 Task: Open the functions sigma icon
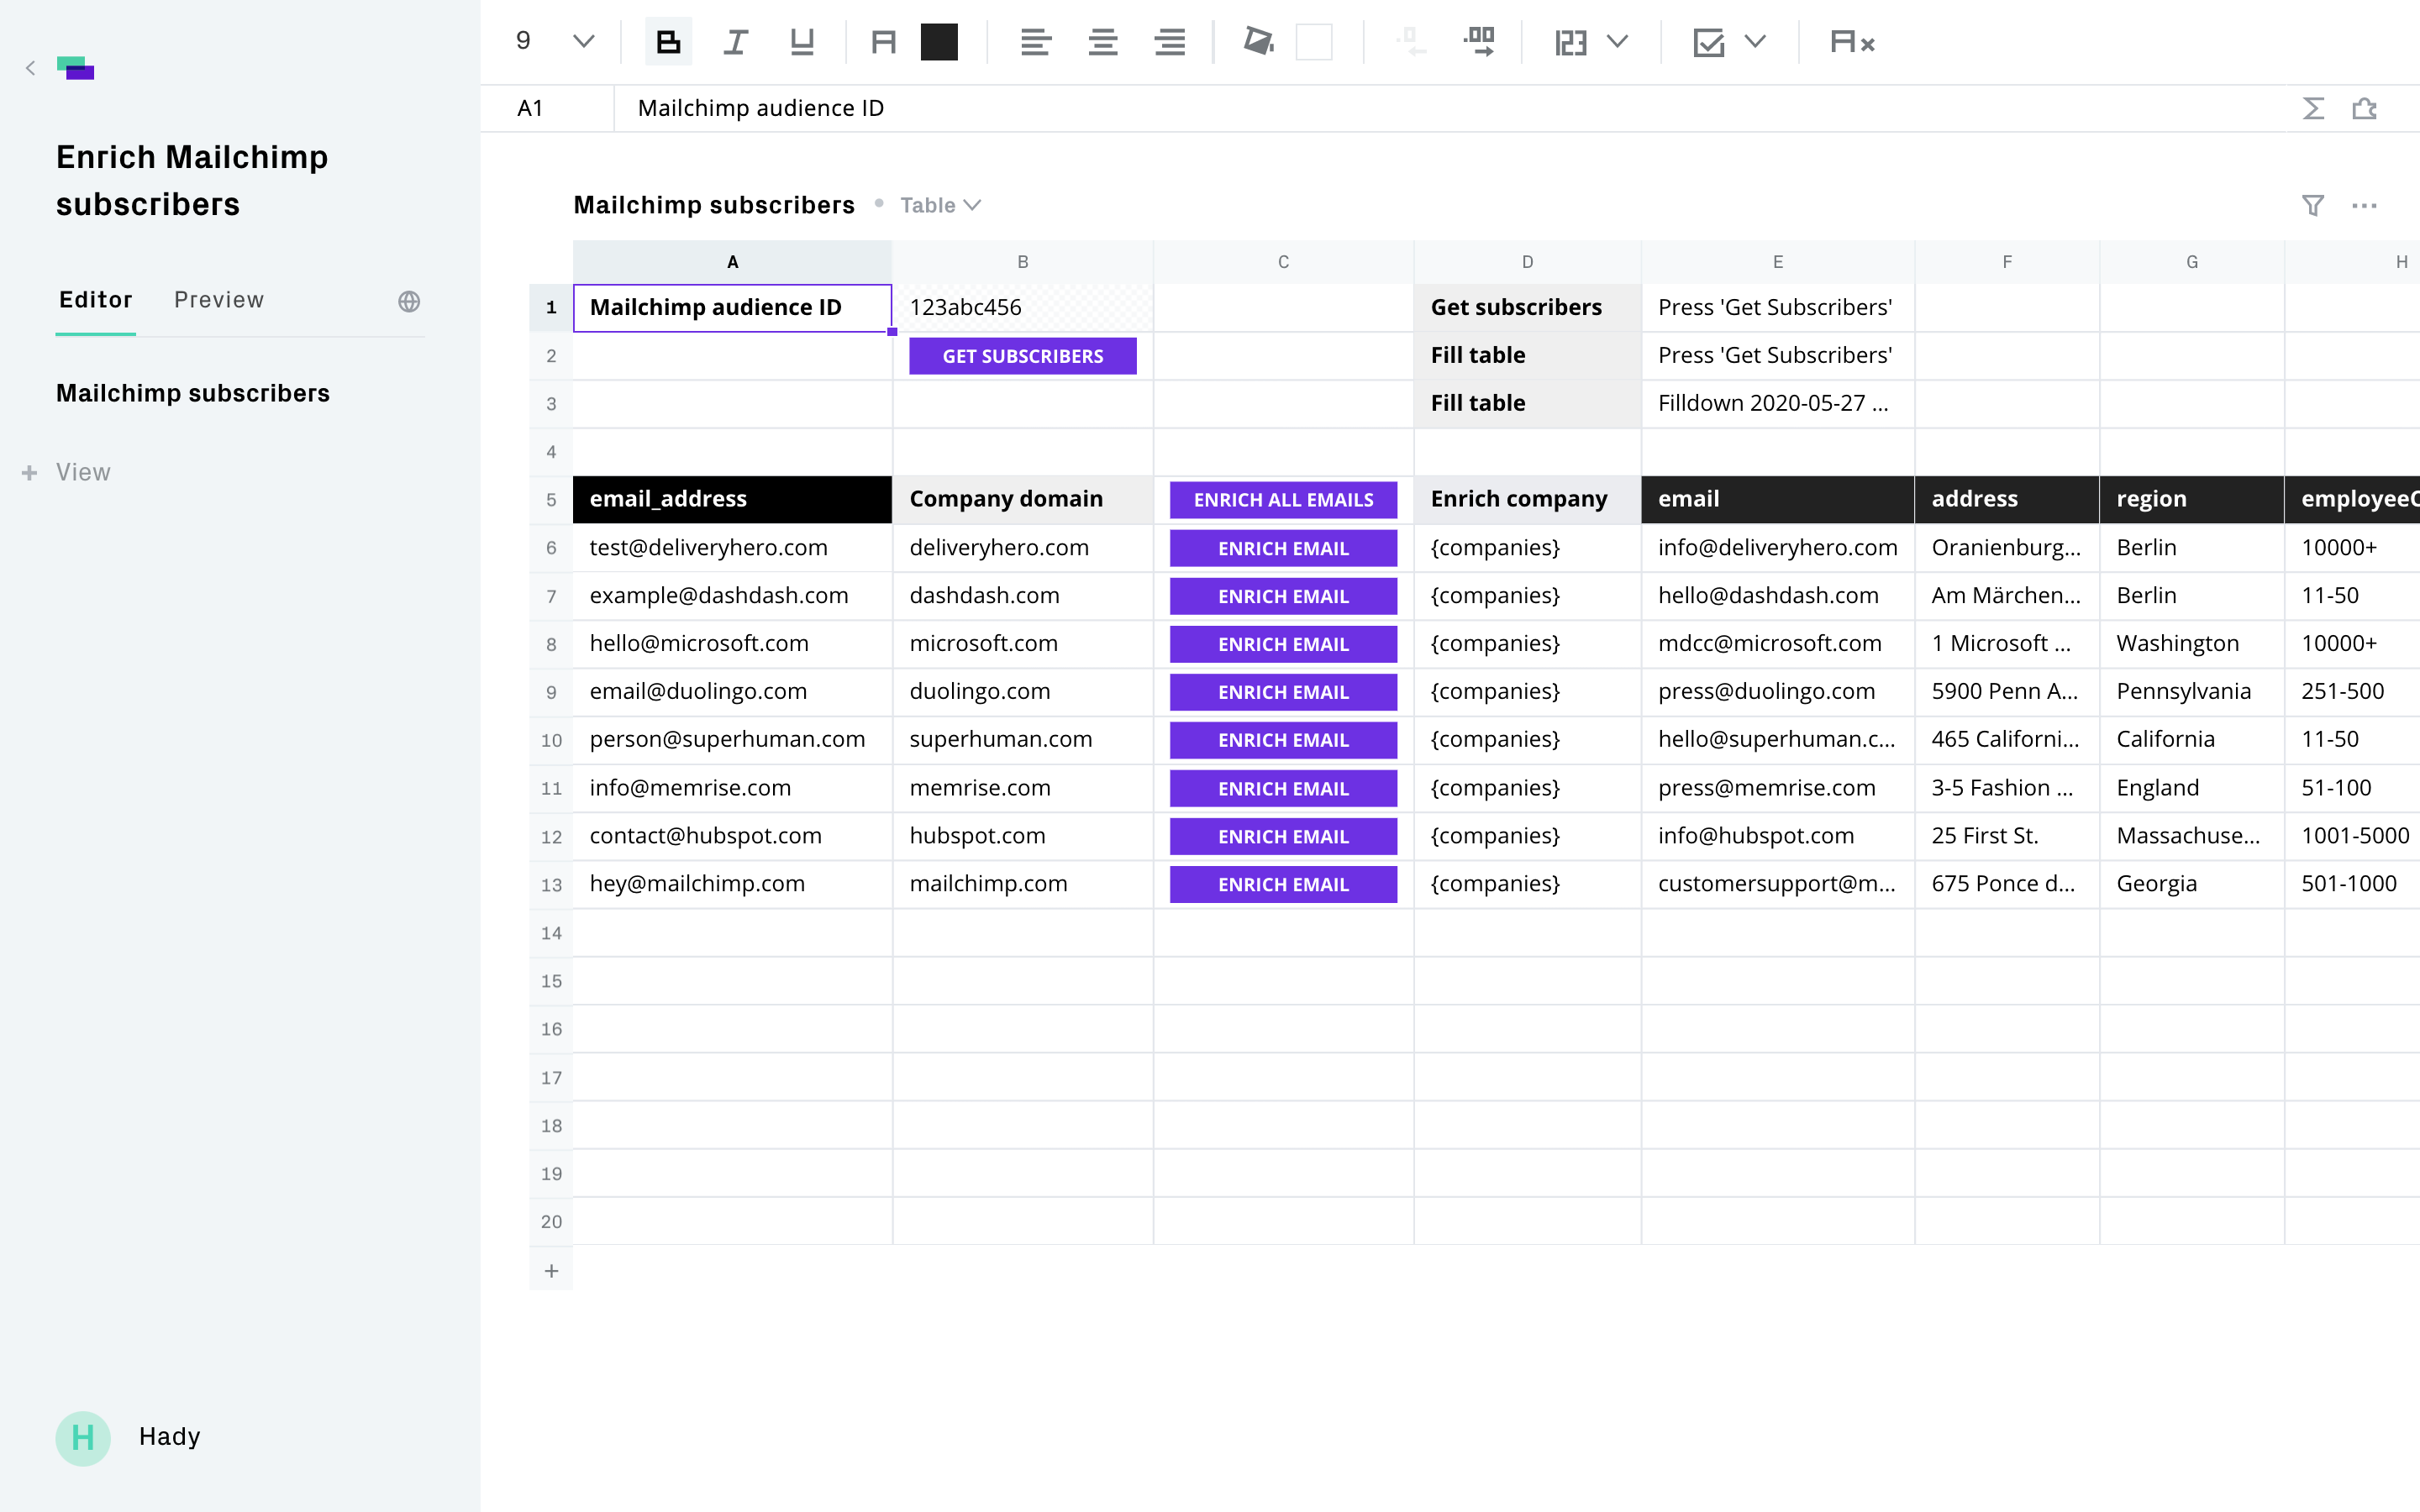(2313, 108)
